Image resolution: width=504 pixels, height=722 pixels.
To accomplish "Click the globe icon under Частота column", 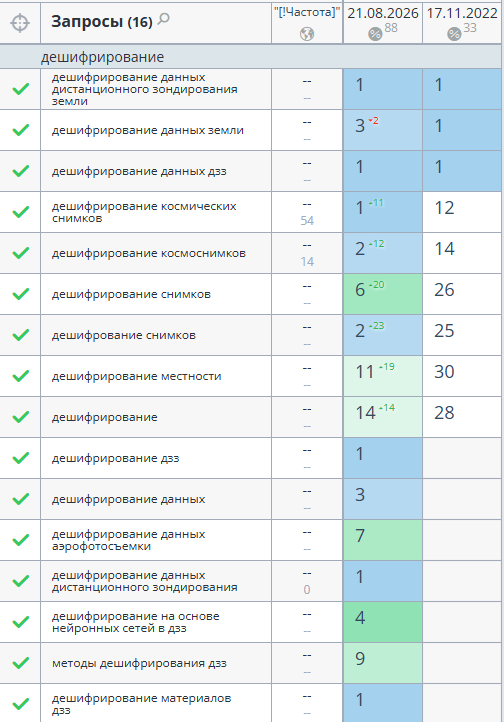I will [307, 34].
